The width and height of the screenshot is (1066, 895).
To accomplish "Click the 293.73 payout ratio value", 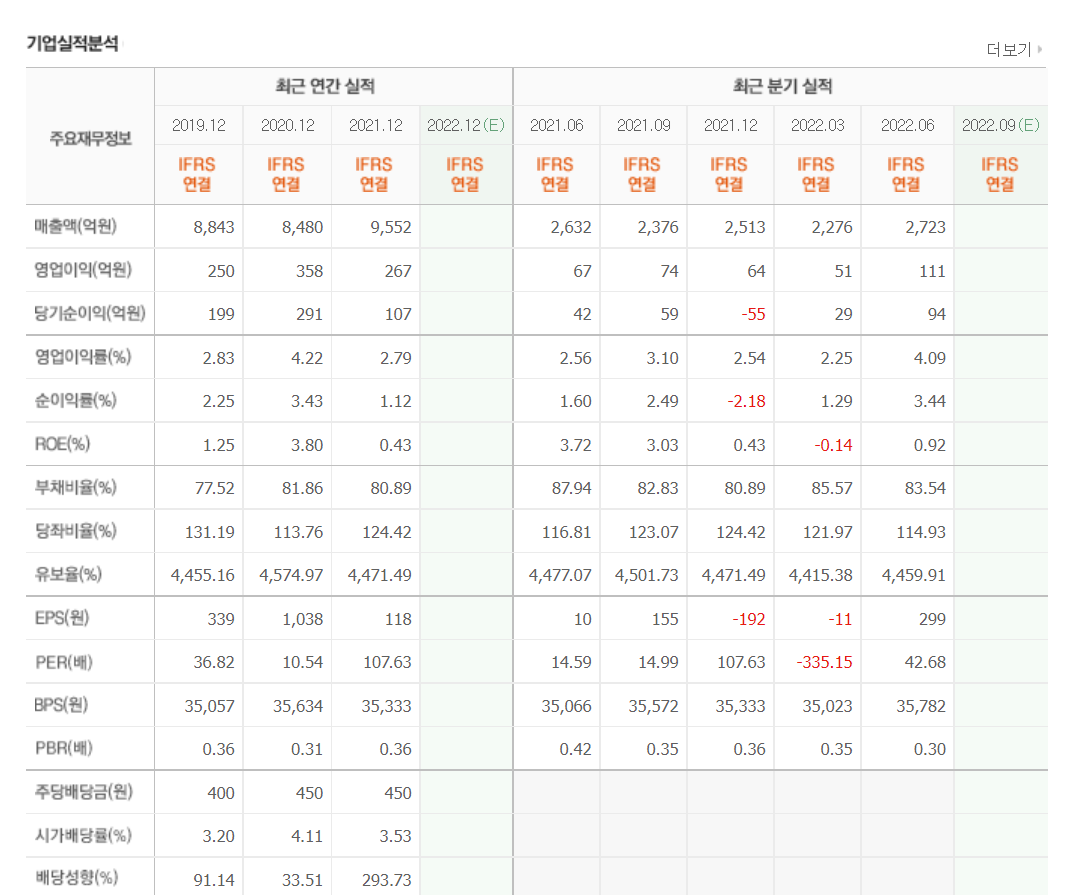I will click(x=387, y=880).
